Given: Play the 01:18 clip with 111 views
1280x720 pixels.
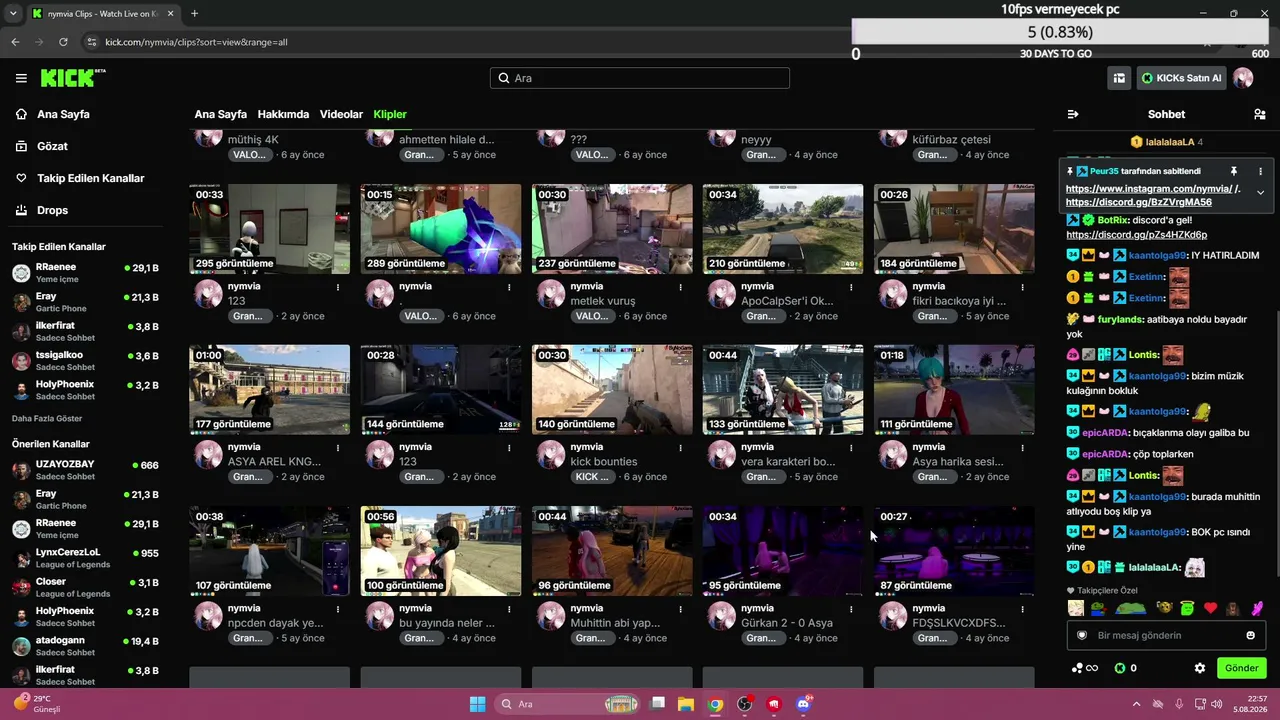Looking at the screenshot, I should coord(954,390).
